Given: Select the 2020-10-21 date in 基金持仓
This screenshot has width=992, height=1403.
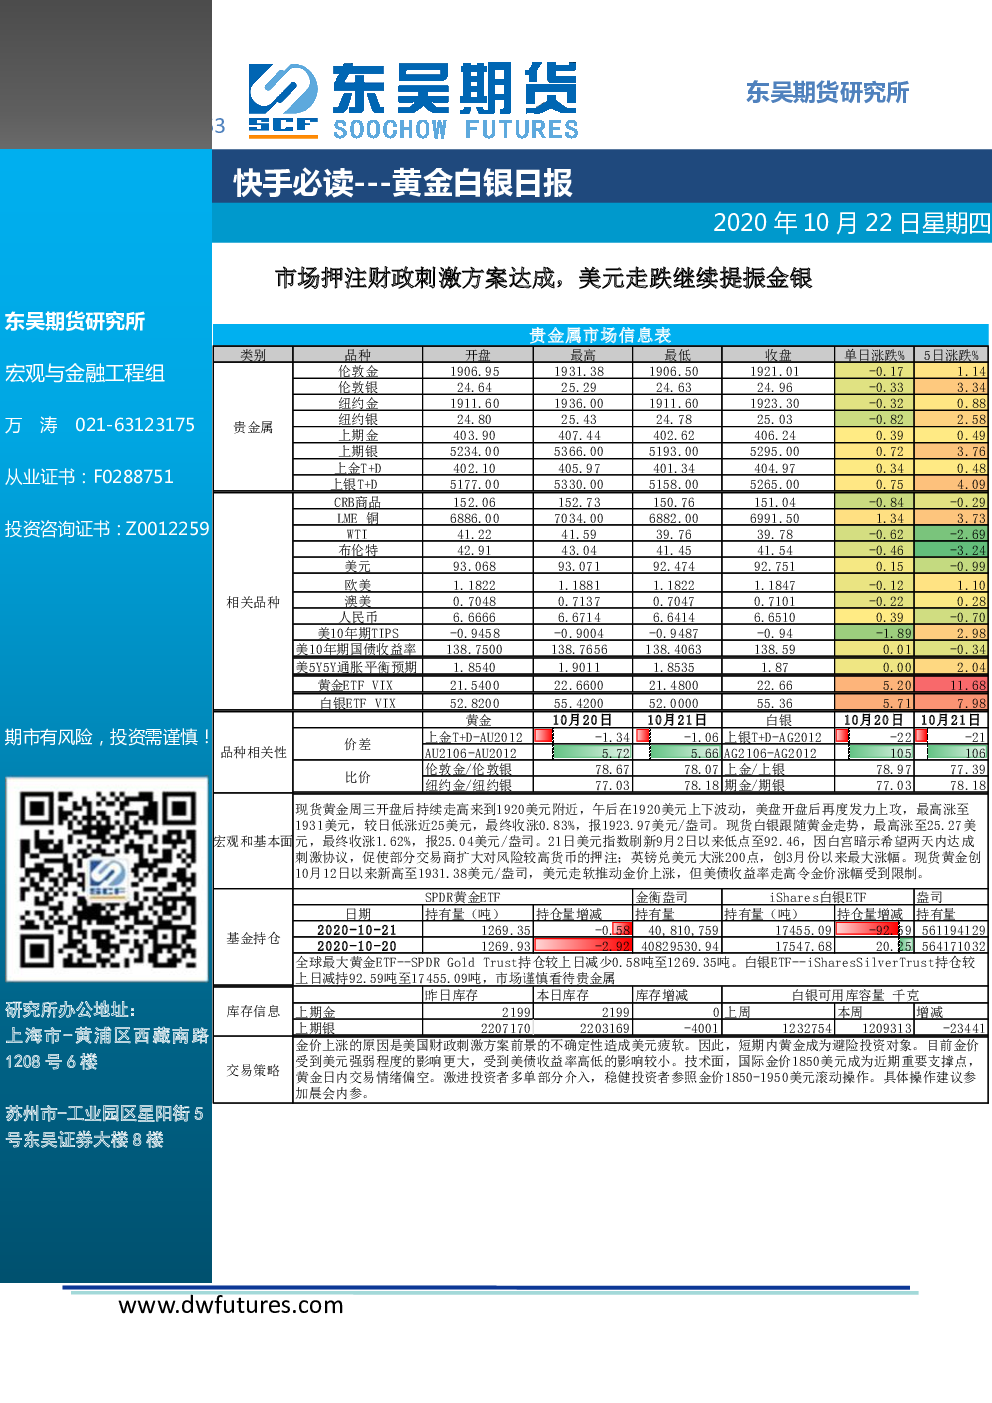Looking at the screenshot, I should click(357, 930).
